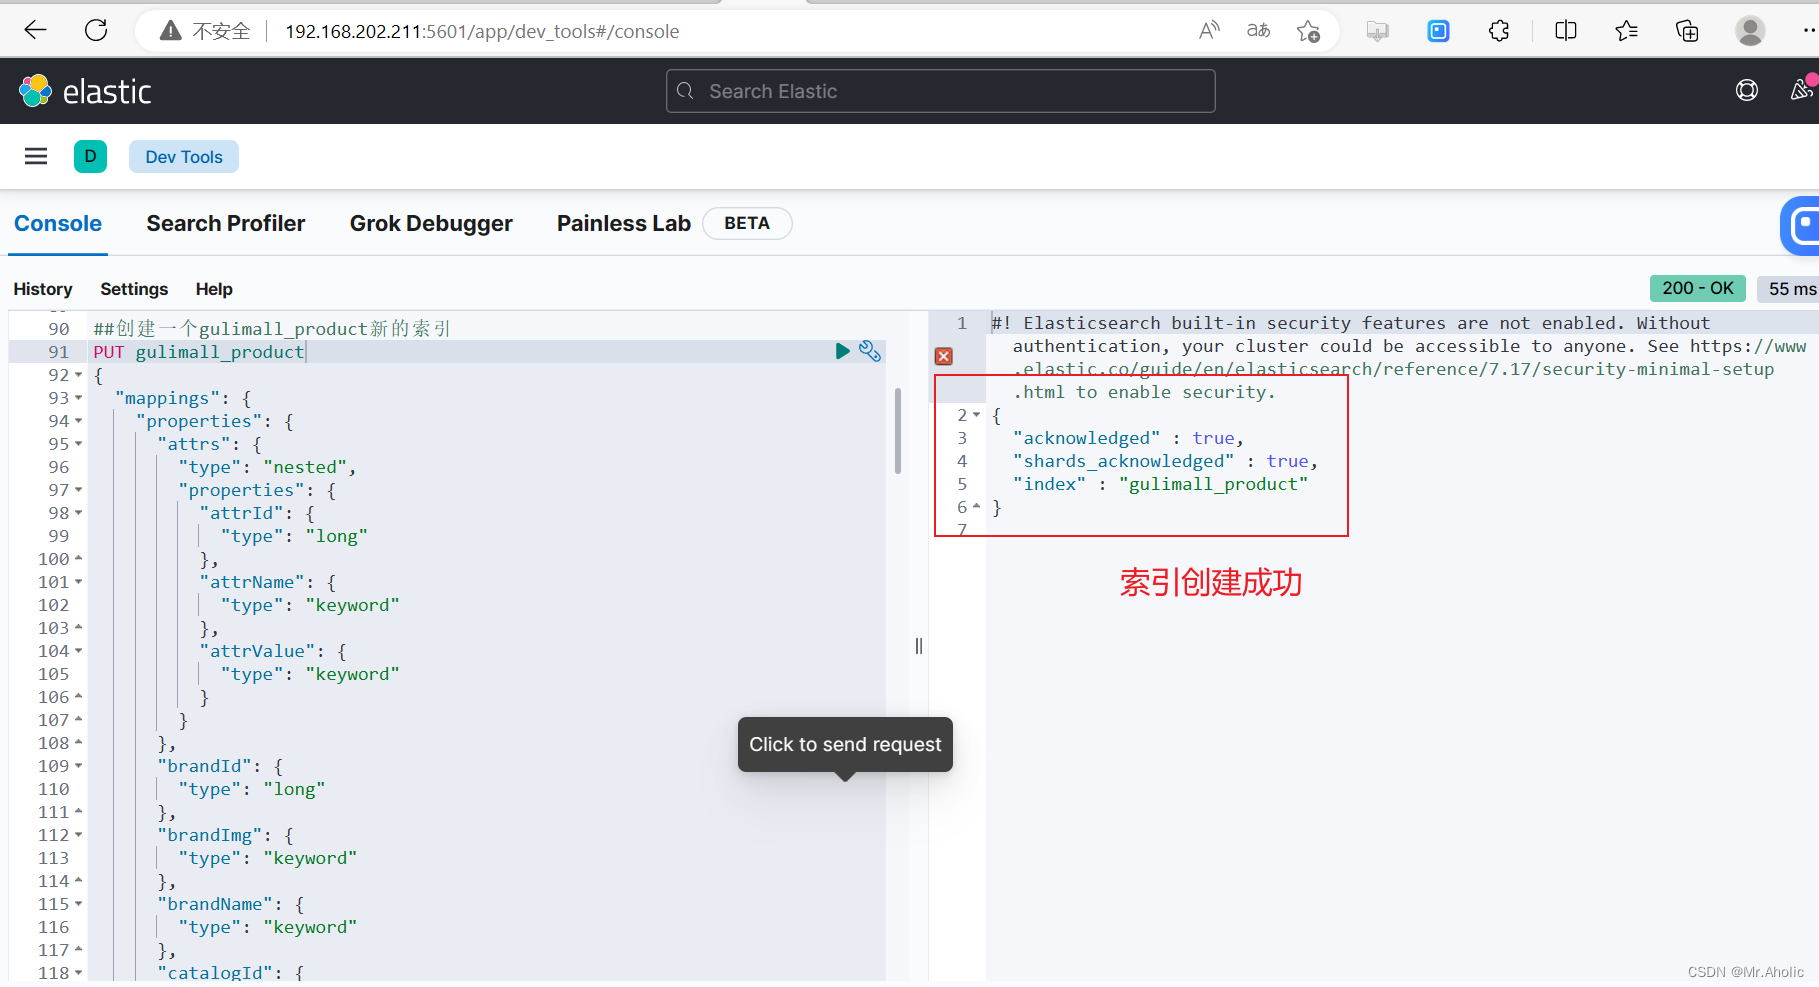Focus the Search Elastic input field

point(941,91)
